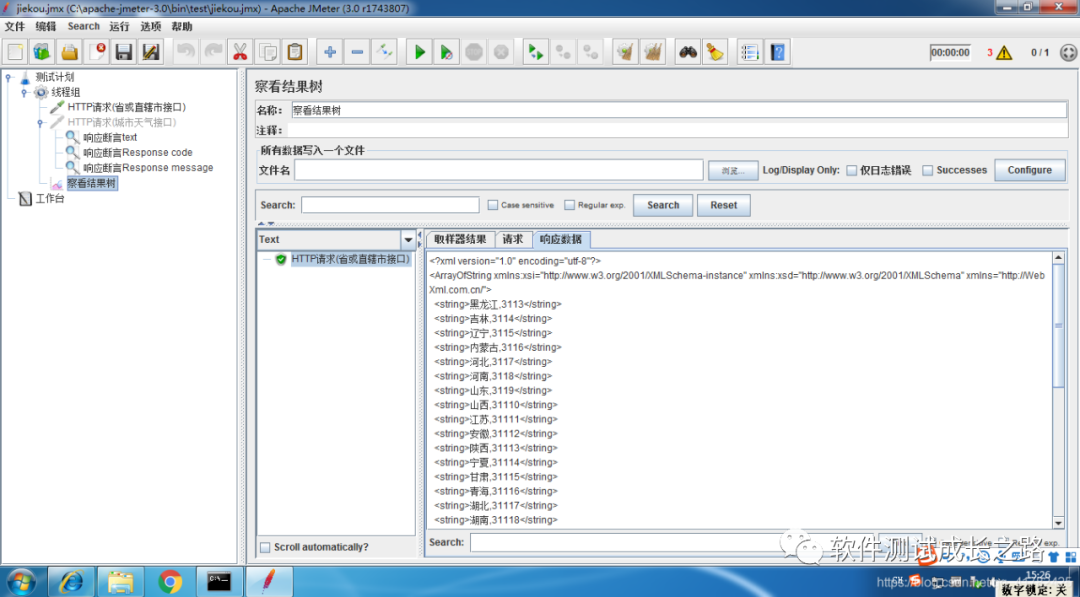
Task: Collapse the 测试计划 tree node
Action: [x=8, y=77]
